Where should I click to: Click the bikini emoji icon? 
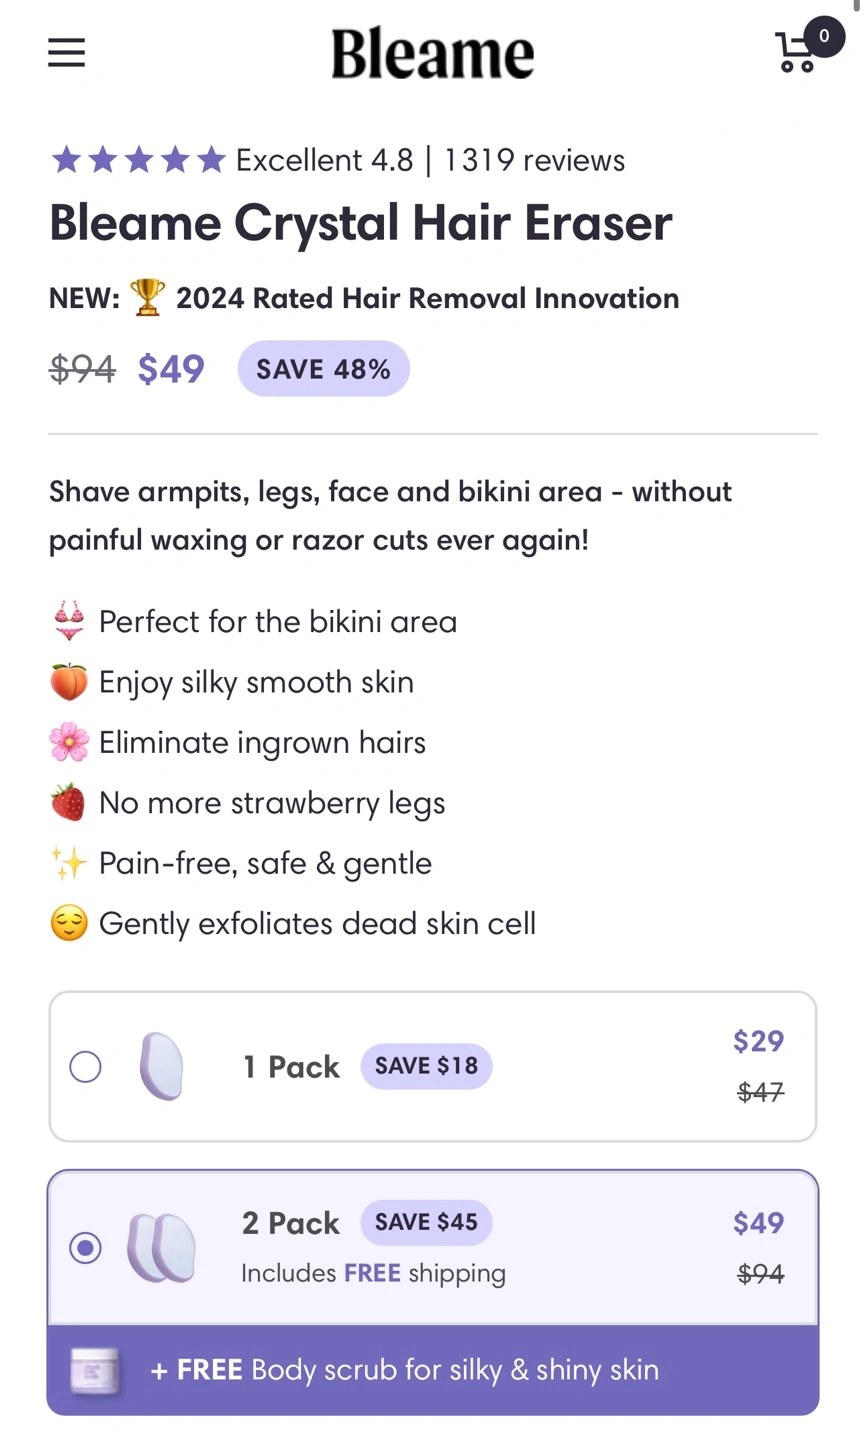pyautogui.click(x=69, y=622)
